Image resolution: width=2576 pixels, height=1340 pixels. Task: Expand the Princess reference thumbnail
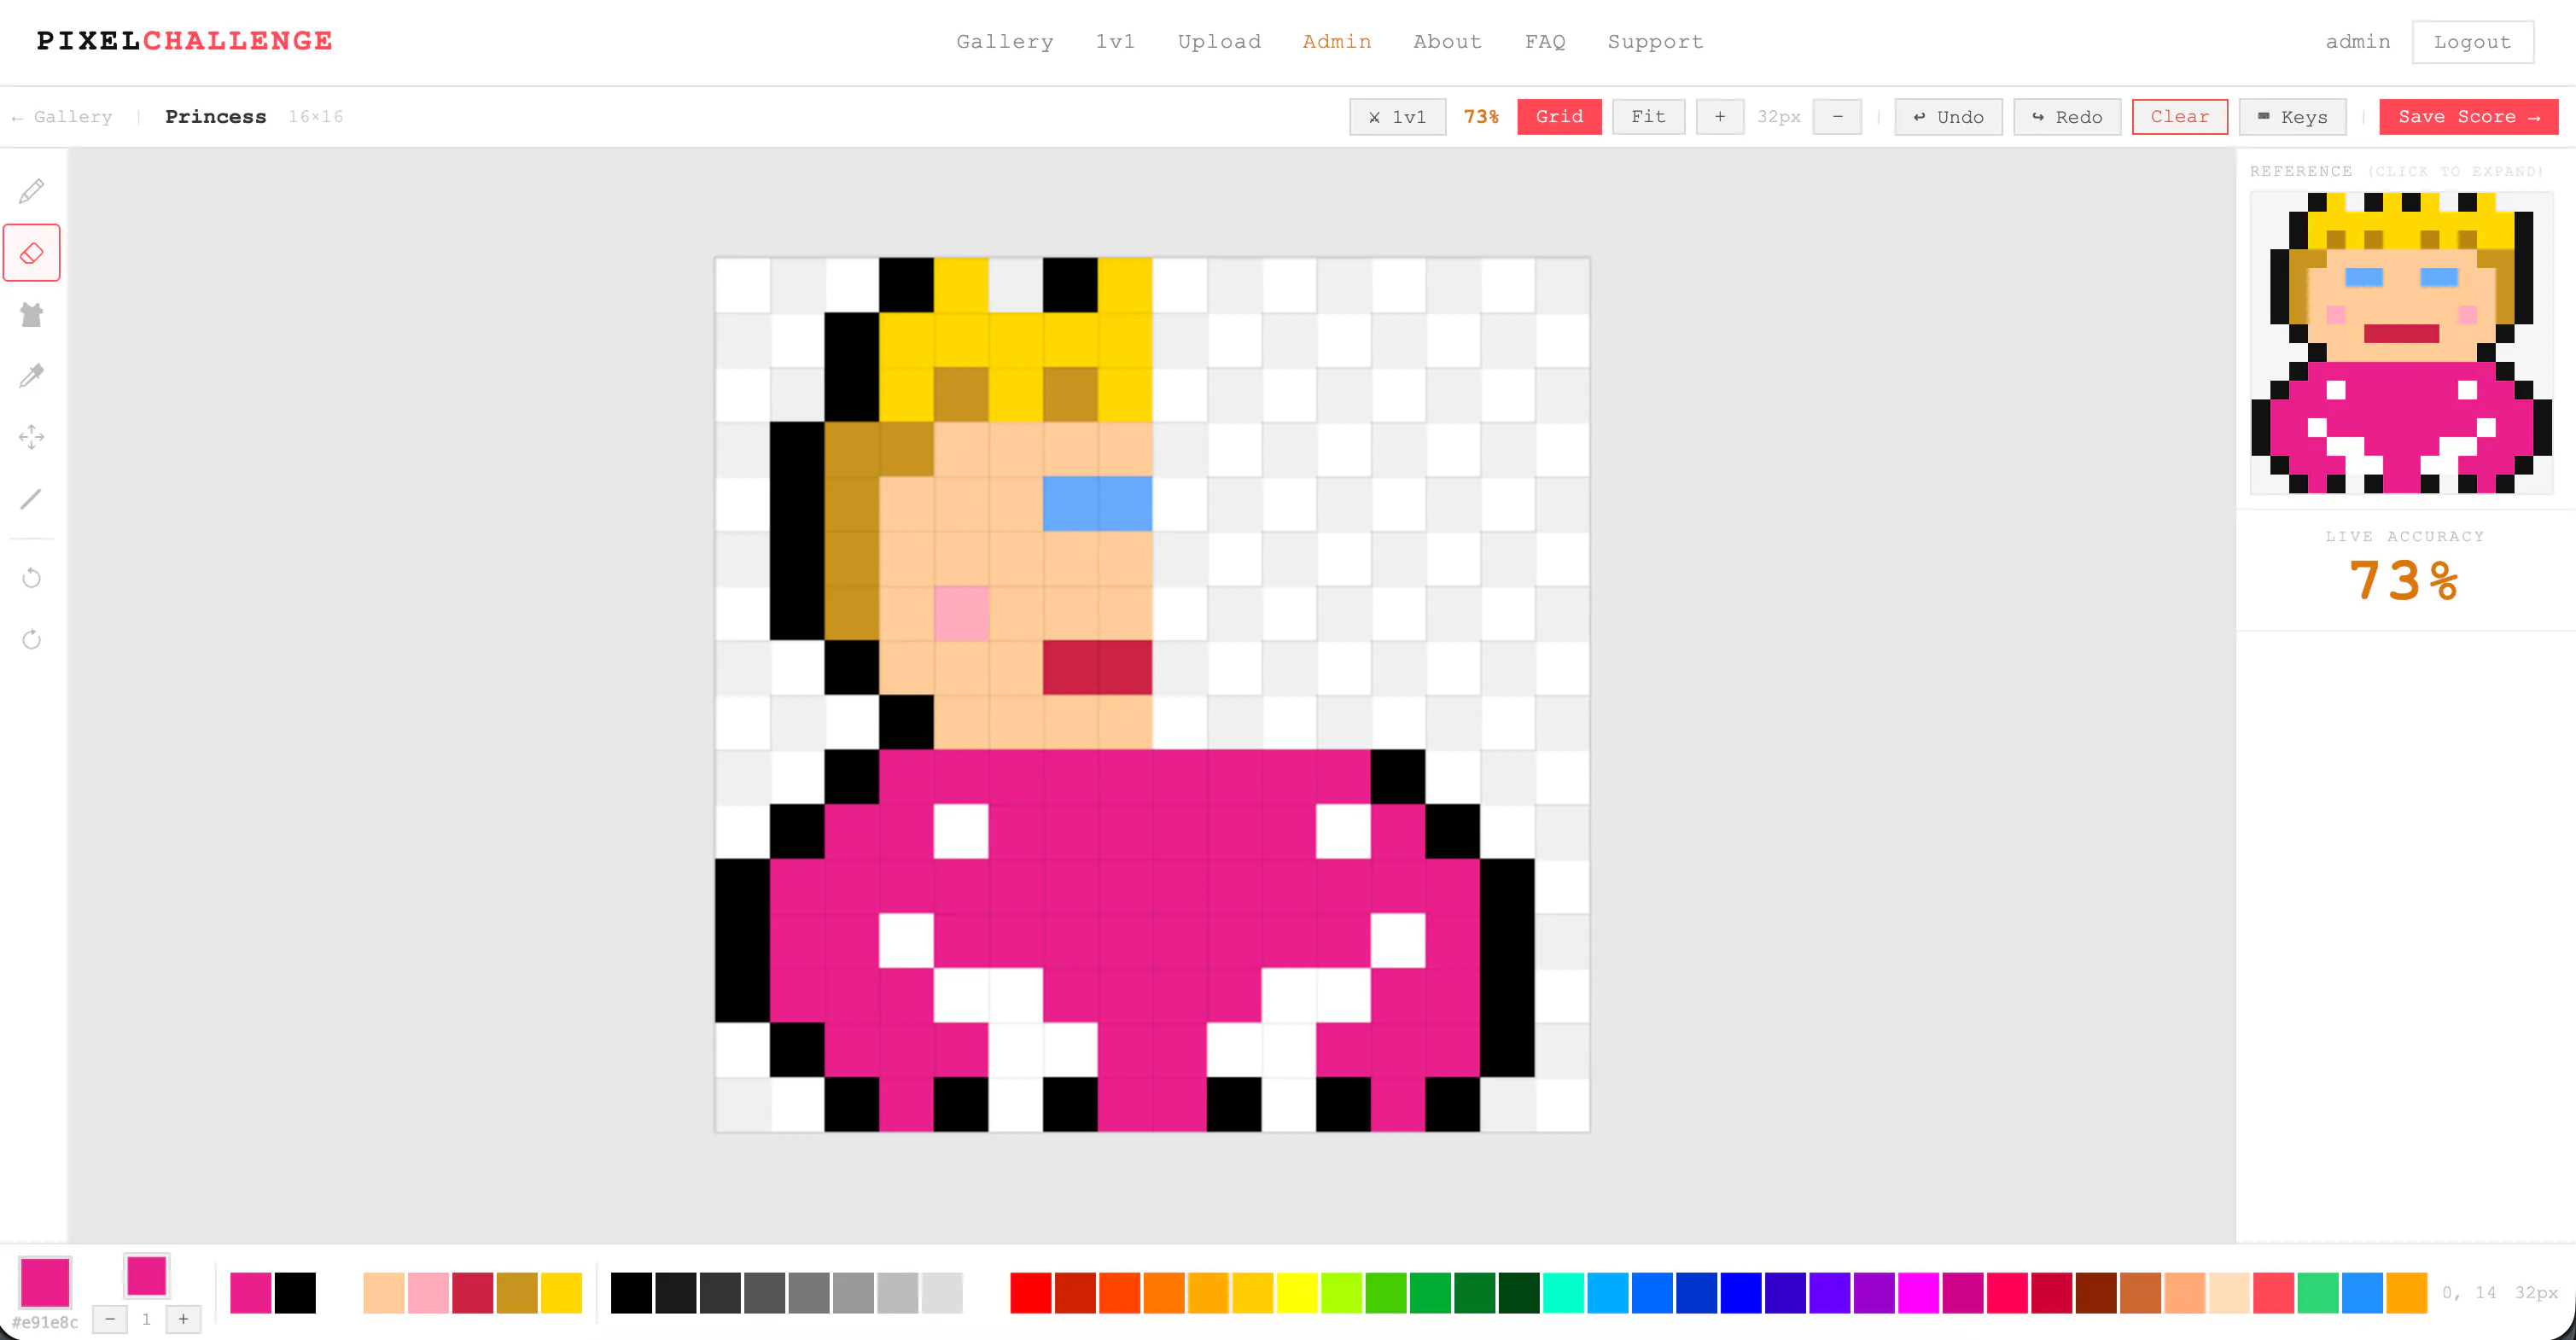point(2401,343)
